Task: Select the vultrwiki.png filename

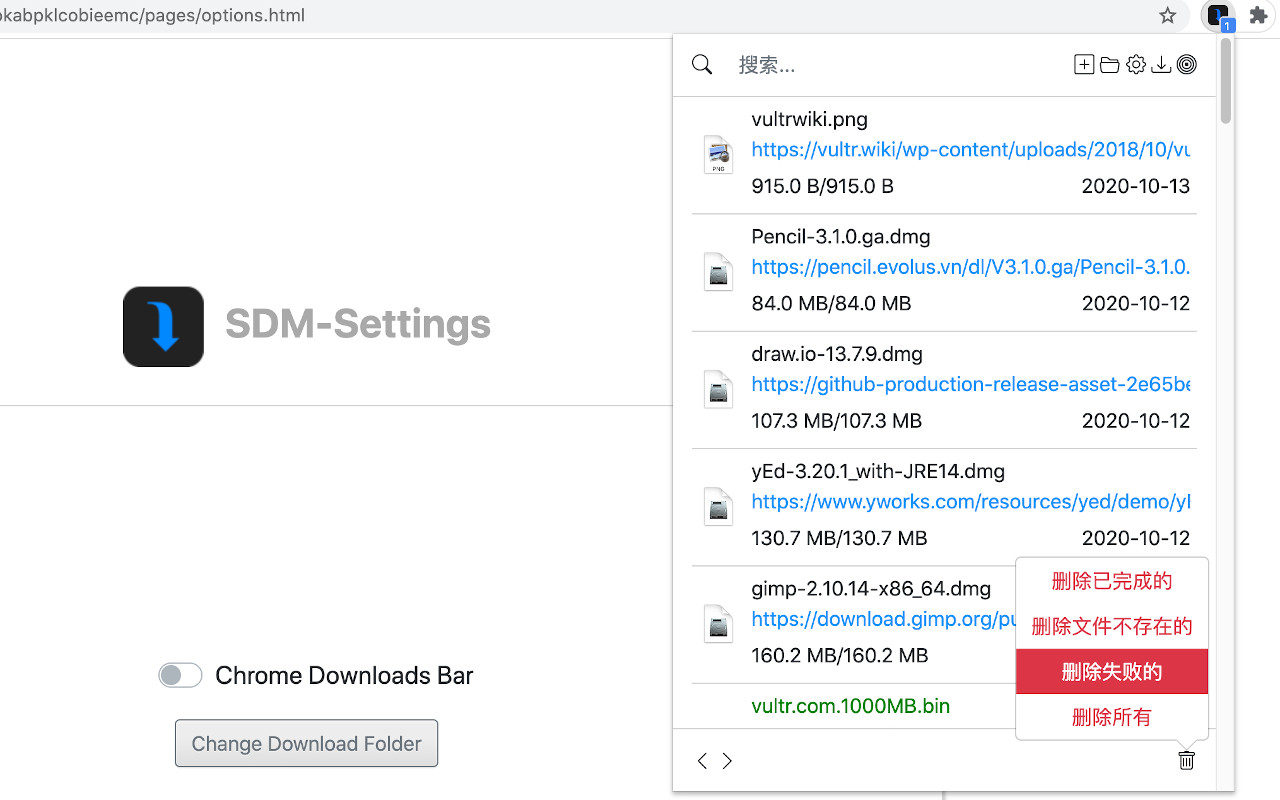Action: tap(809, 119)
